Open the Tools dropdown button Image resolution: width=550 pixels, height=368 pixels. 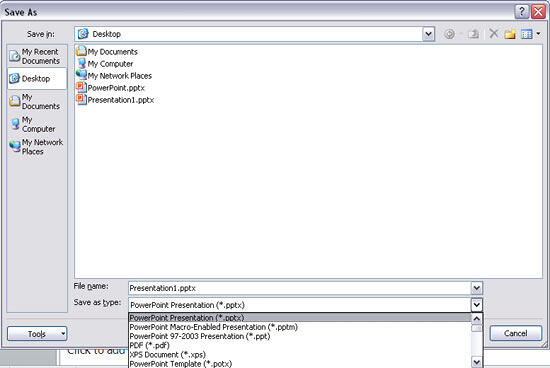point(37,334)
